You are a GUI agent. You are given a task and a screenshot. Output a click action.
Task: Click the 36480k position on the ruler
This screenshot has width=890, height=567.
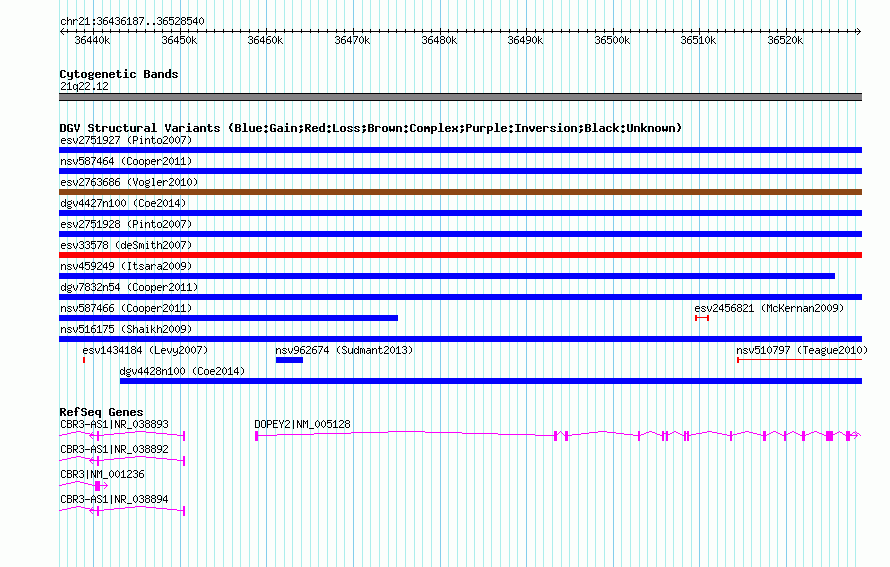[438, 40]
